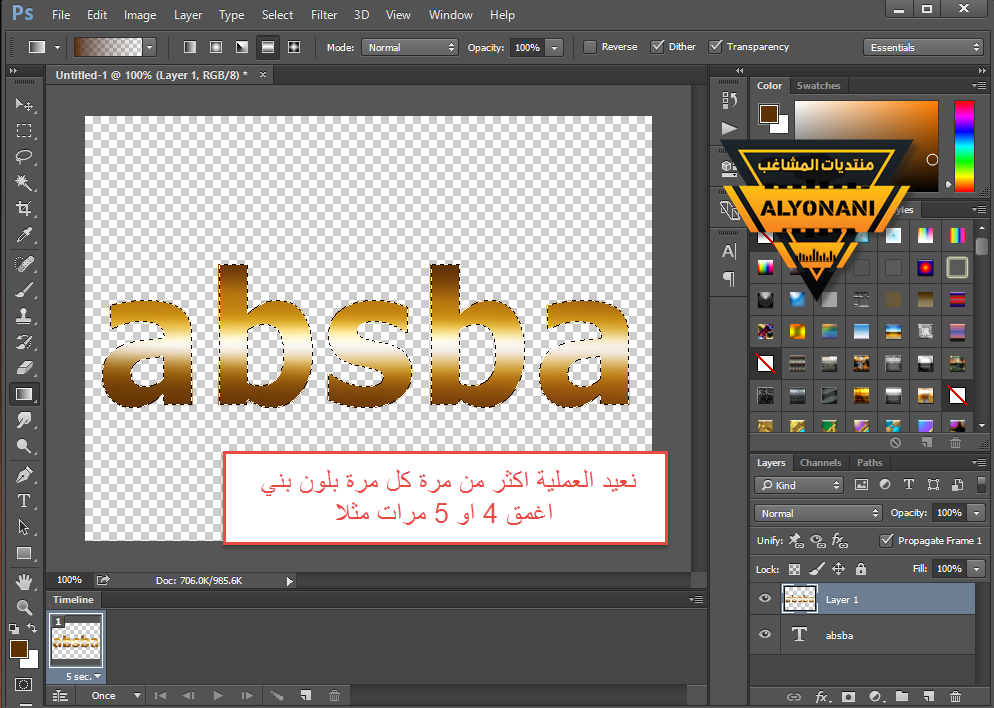Switch to the Channels tab
Image resolution: width=994 pixels, height=708 pixels.
(x=820, y=463)
